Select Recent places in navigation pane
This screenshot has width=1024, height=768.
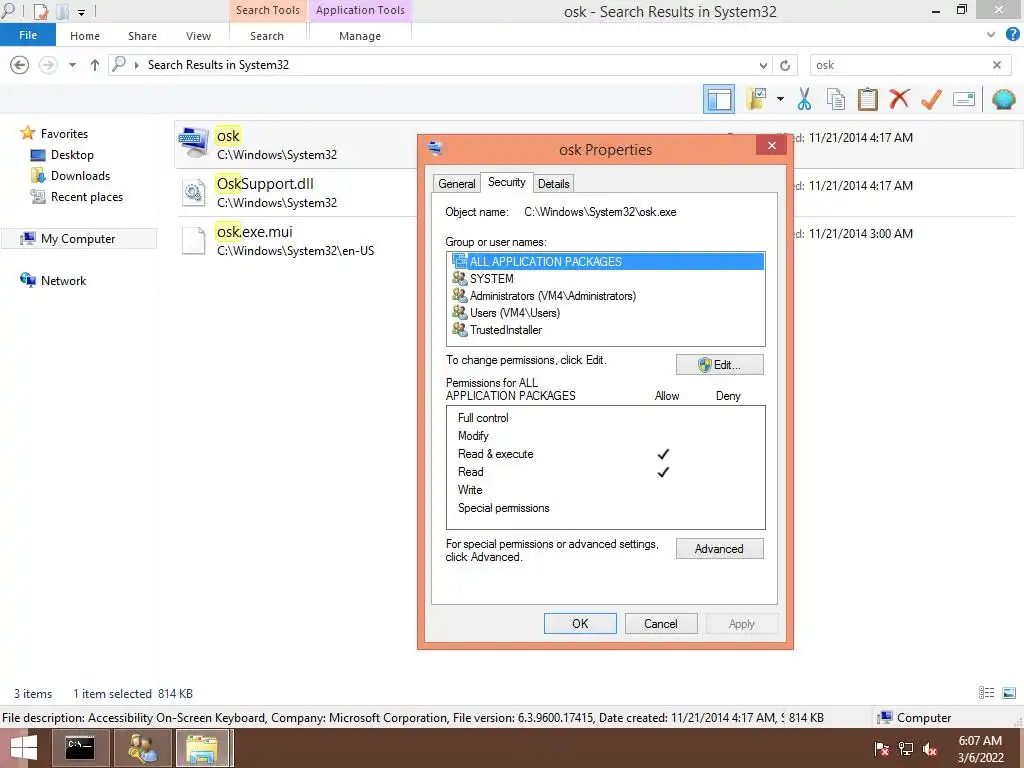click(87, 197)
